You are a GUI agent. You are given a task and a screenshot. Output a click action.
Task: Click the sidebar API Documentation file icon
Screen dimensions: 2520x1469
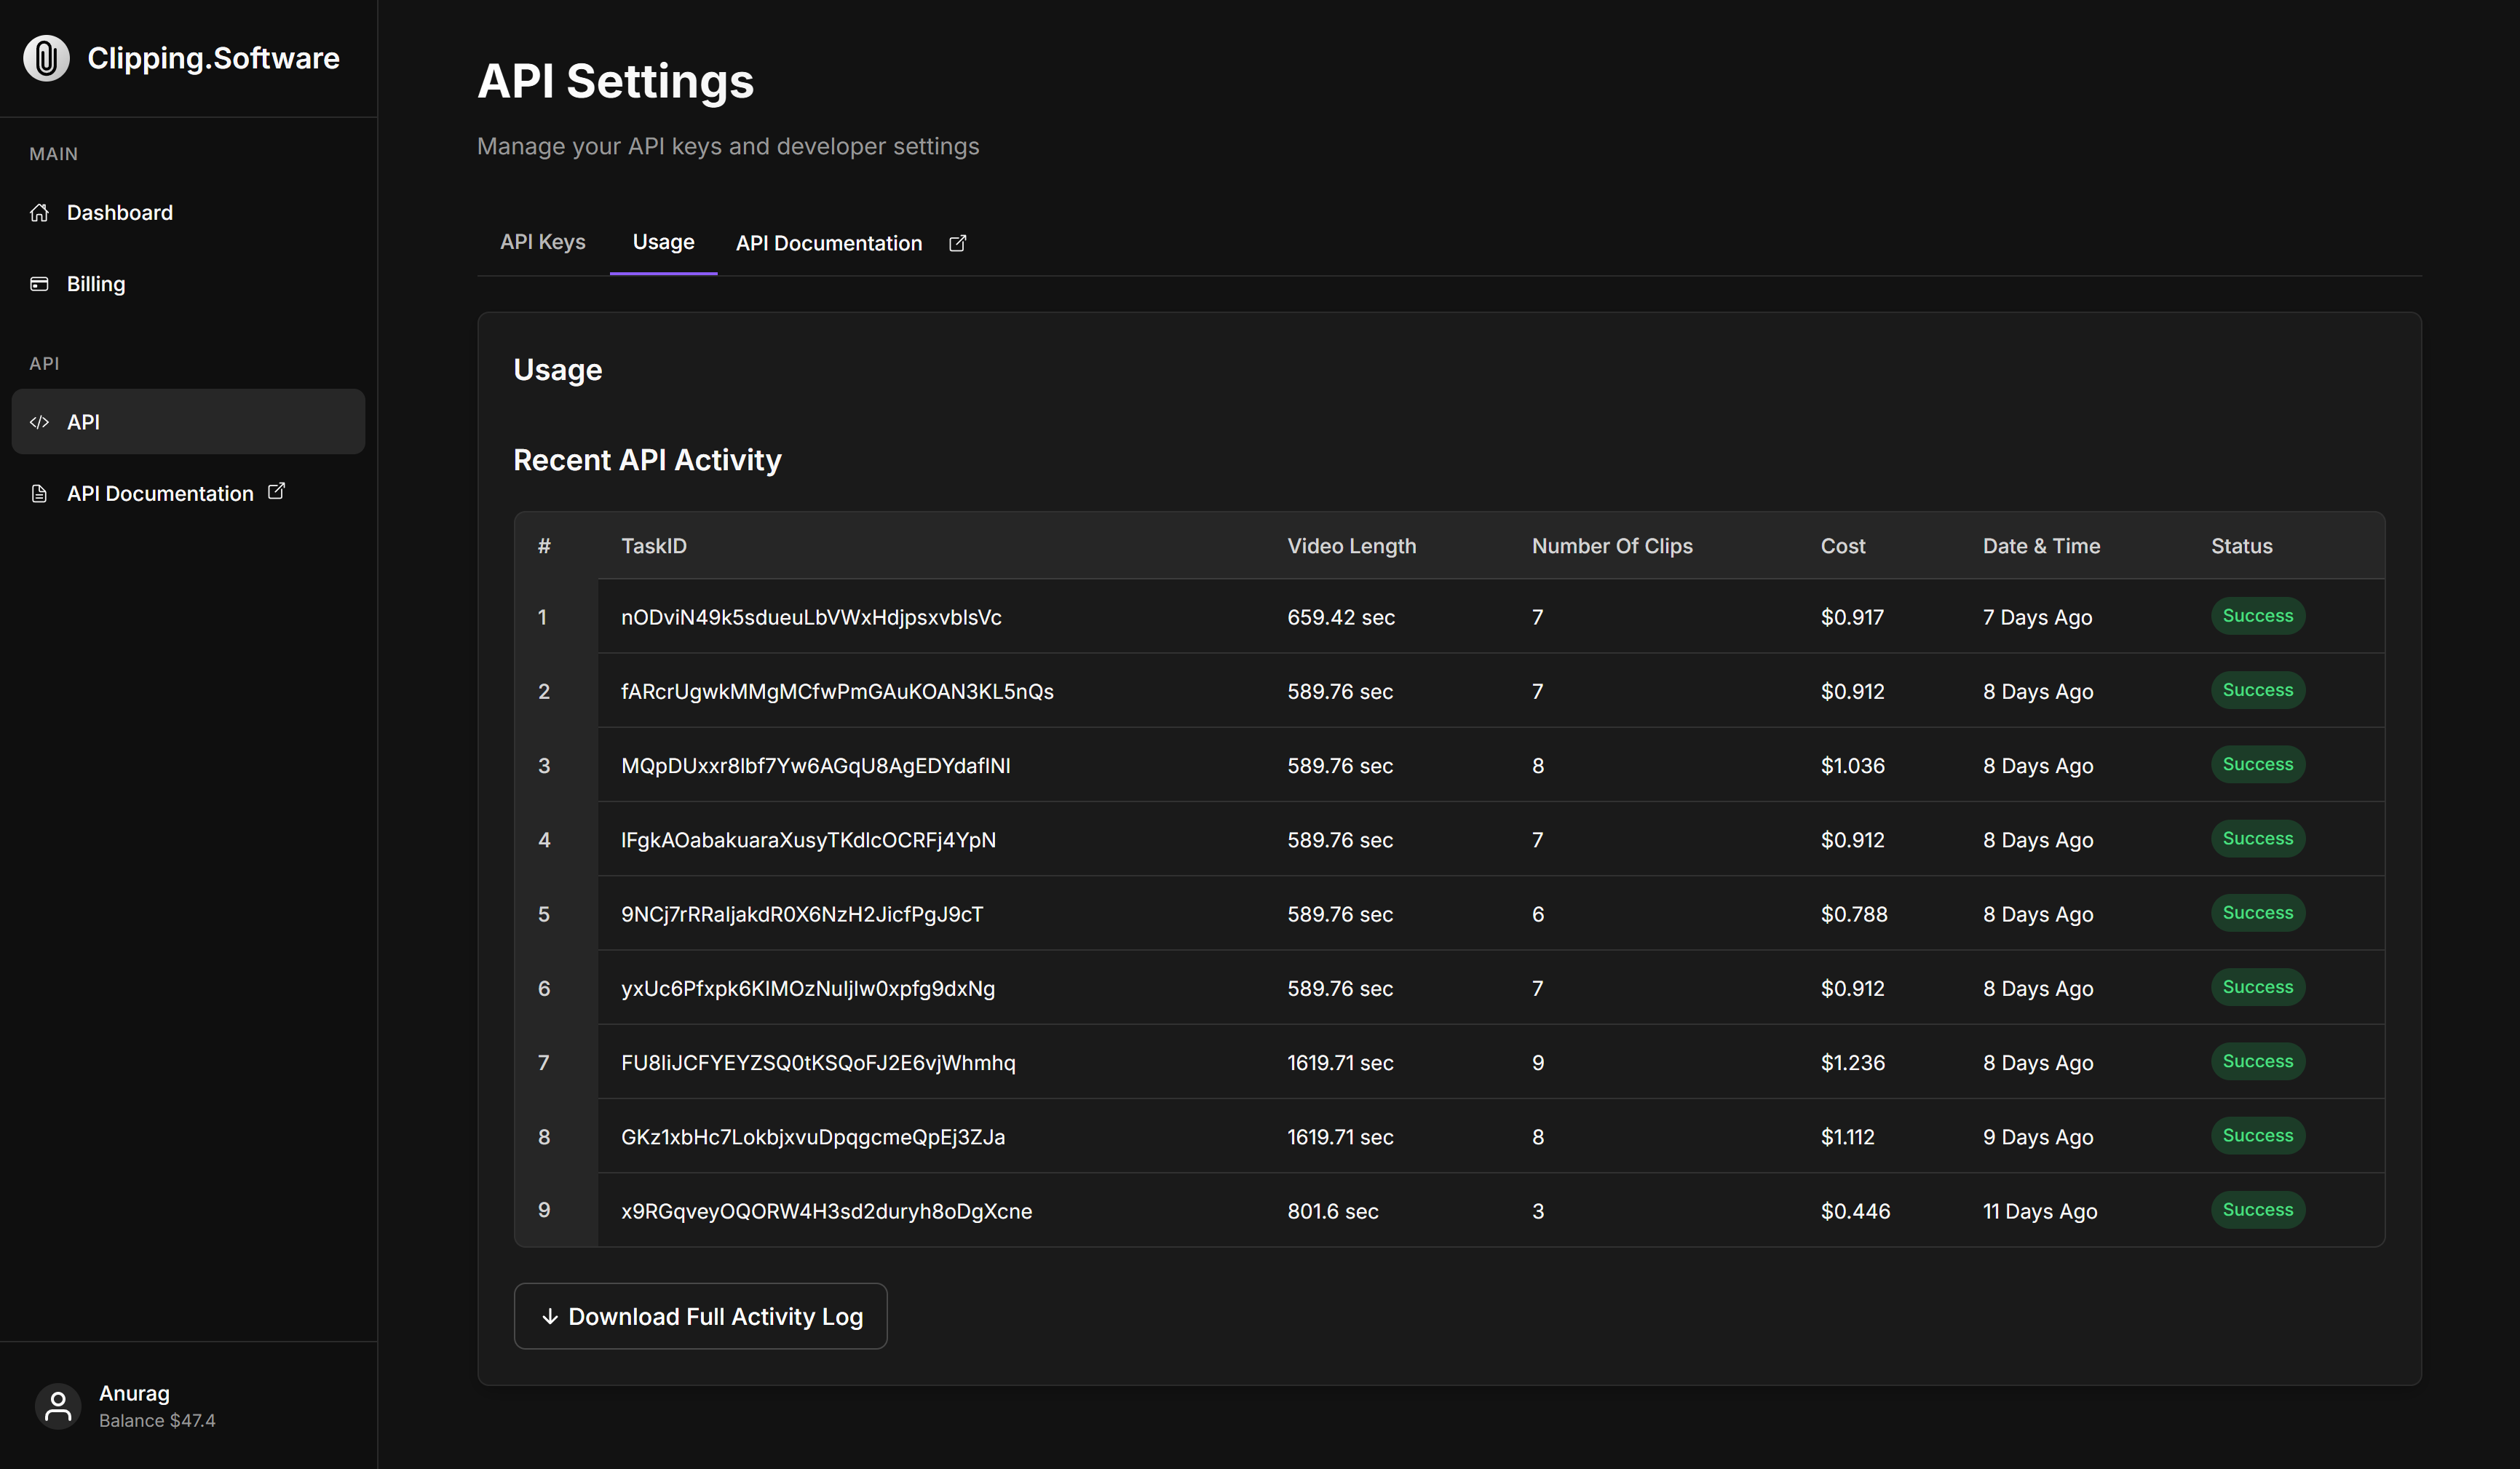click(x=39, y=493)
